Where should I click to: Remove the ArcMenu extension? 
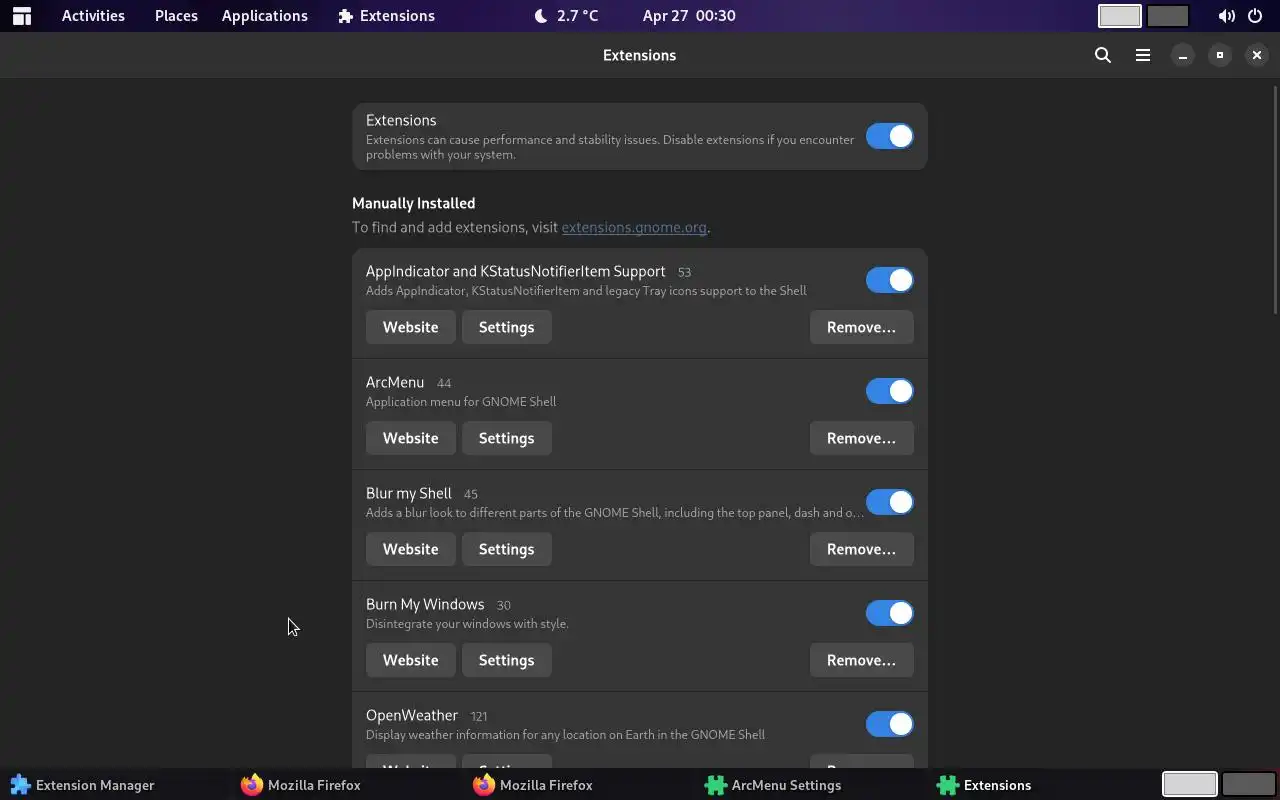pos(861,438)
